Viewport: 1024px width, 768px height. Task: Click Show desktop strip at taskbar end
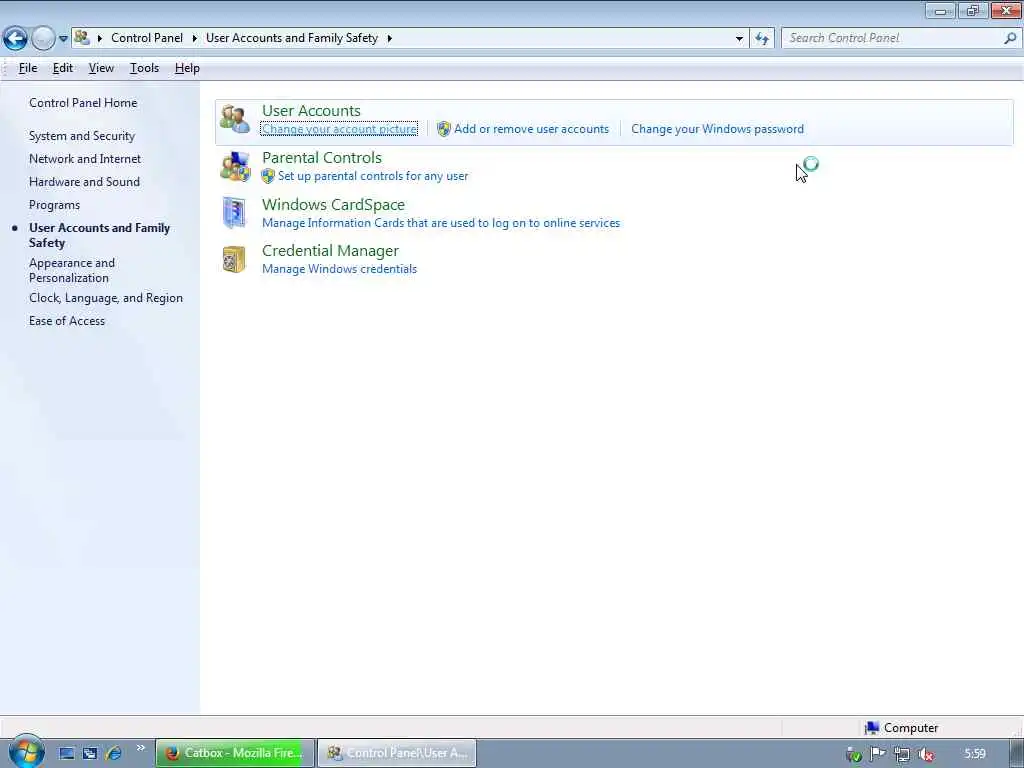coord(1016,753)
